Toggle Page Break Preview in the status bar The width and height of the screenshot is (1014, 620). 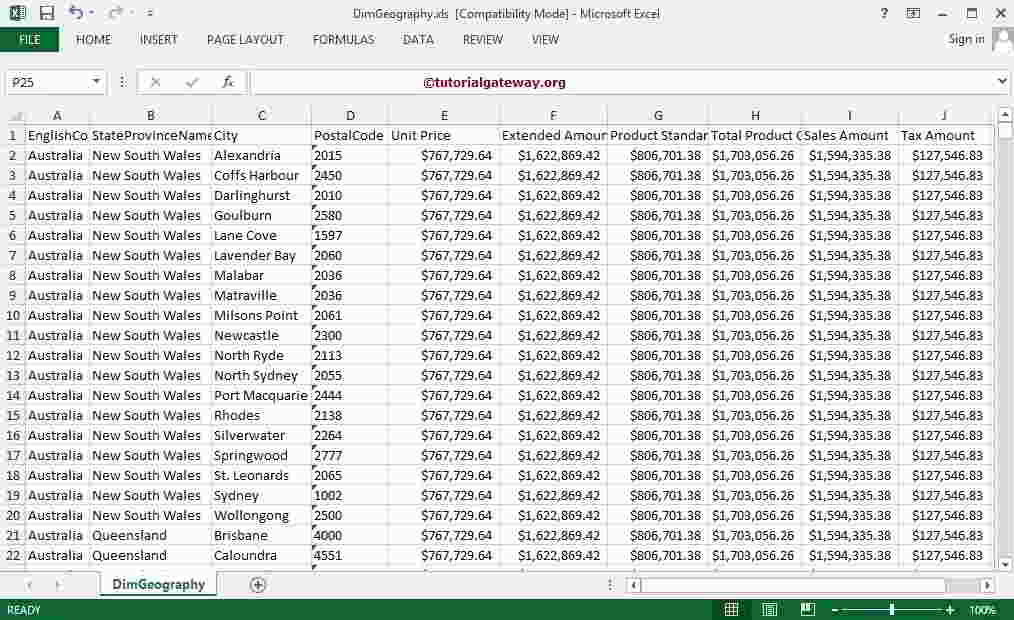tap(807, 609)
